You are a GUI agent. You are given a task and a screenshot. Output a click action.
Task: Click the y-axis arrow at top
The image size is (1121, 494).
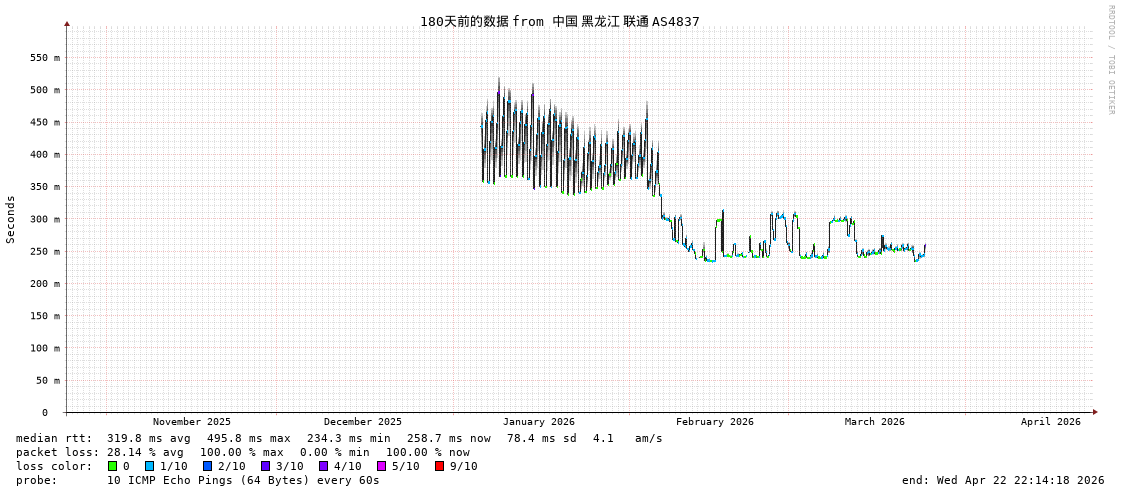67,23
